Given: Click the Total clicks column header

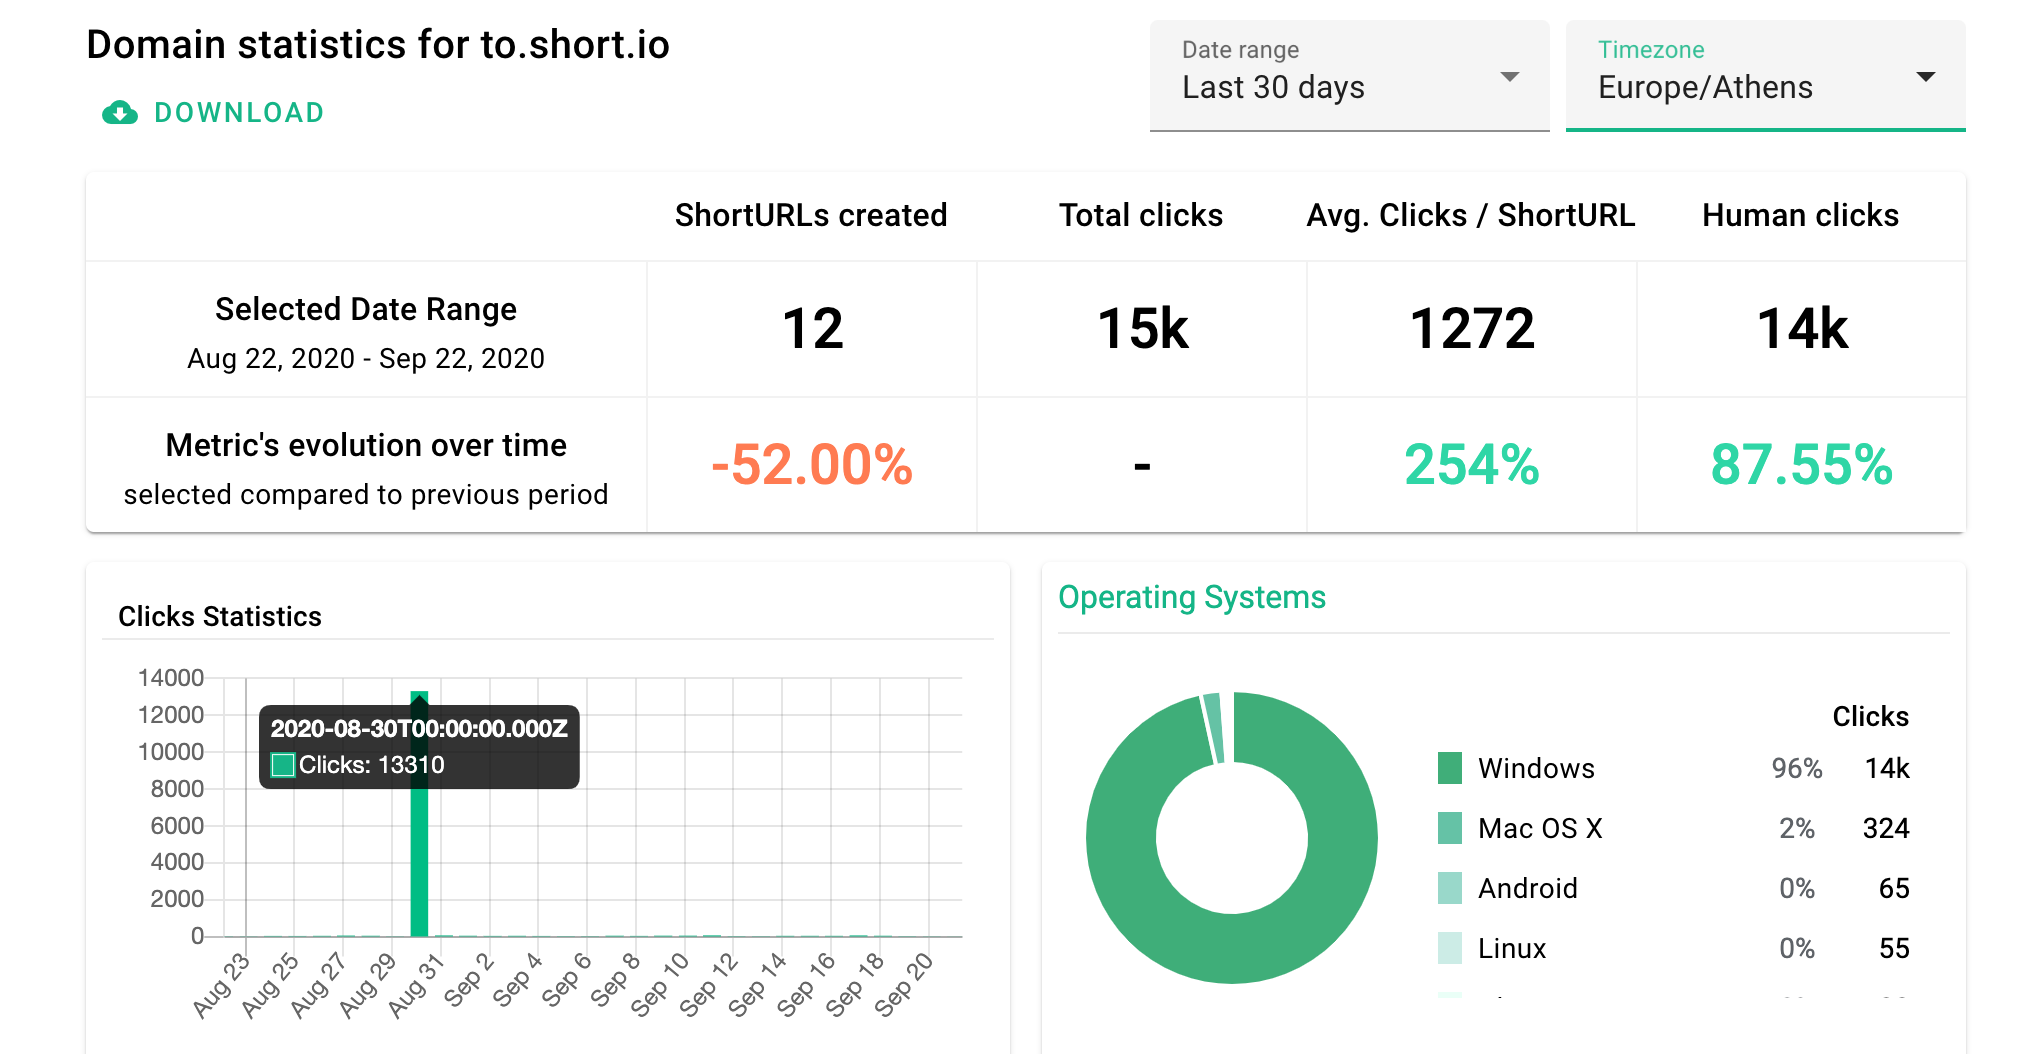Looking at the screenshot, I should tap(1140, 215).
